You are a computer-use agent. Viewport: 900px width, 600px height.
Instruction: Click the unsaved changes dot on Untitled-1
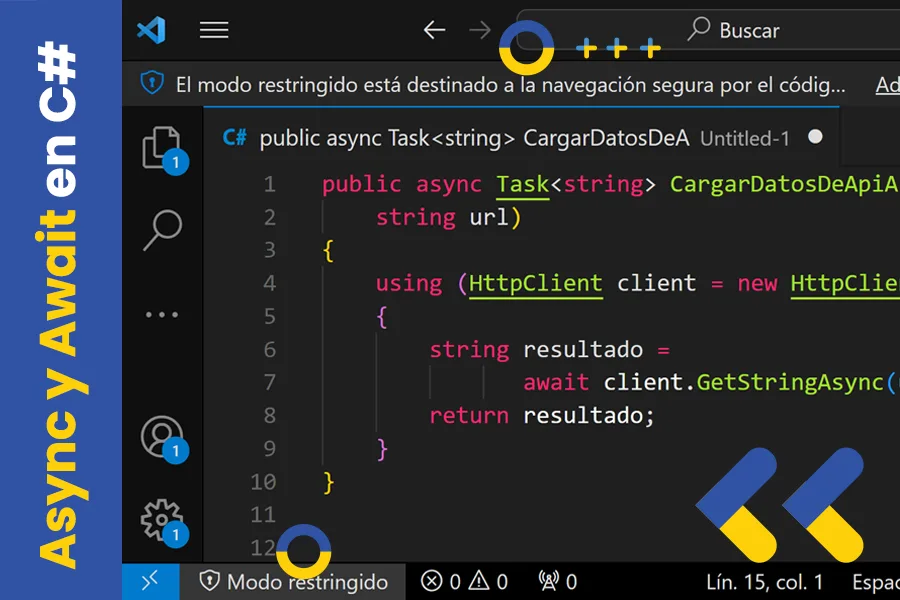(x=815, y=138)
